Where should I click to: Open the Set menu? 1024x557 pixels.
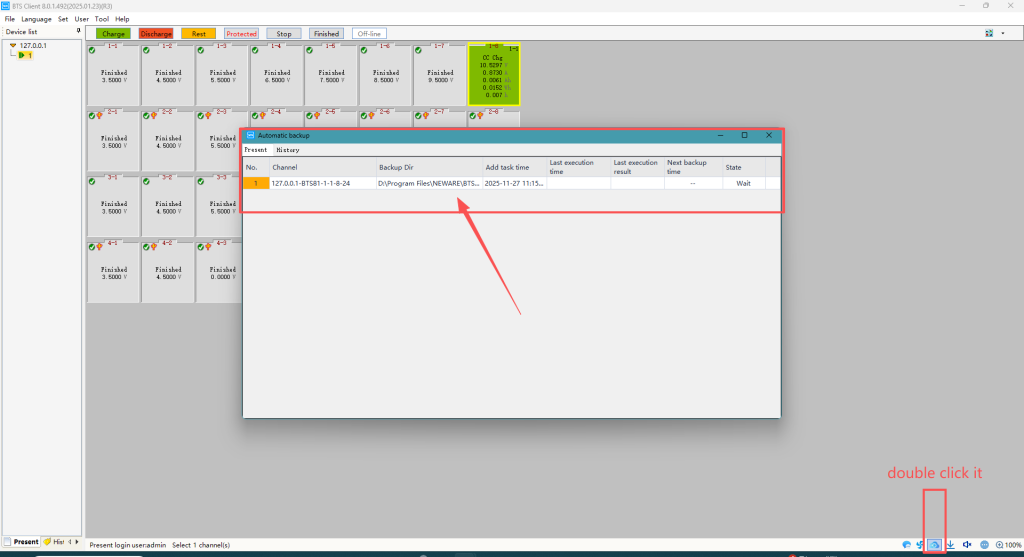coord(63,19)
